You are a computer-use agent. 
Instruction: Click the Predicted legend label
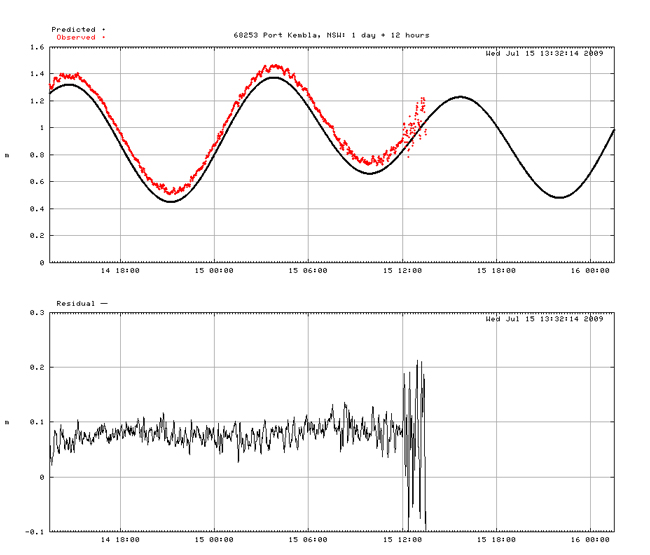pyautogui.click(x=73, y=30)
